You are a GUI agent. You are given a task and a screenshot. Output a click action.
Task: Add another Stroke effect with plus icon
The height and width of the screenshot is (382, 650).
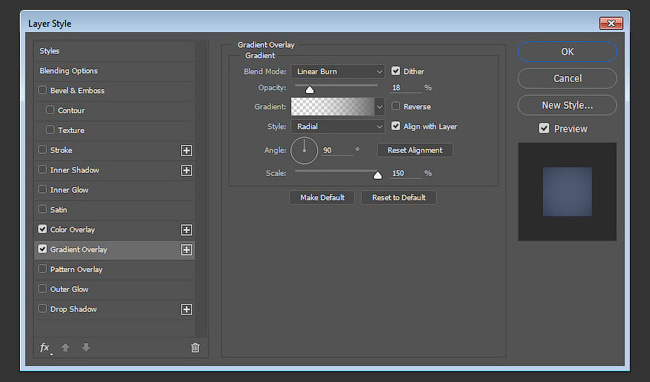187,150
